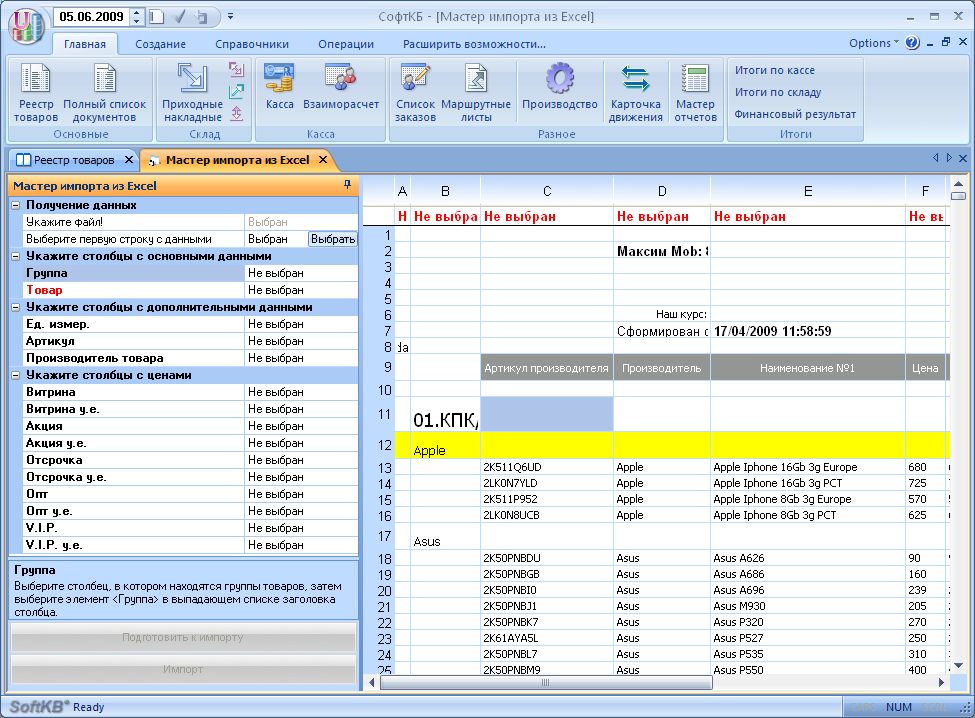This screenshot has height=718, width=975.
Task: Click next tab arrow in the tab strip
Action: [x=949, y=158]
